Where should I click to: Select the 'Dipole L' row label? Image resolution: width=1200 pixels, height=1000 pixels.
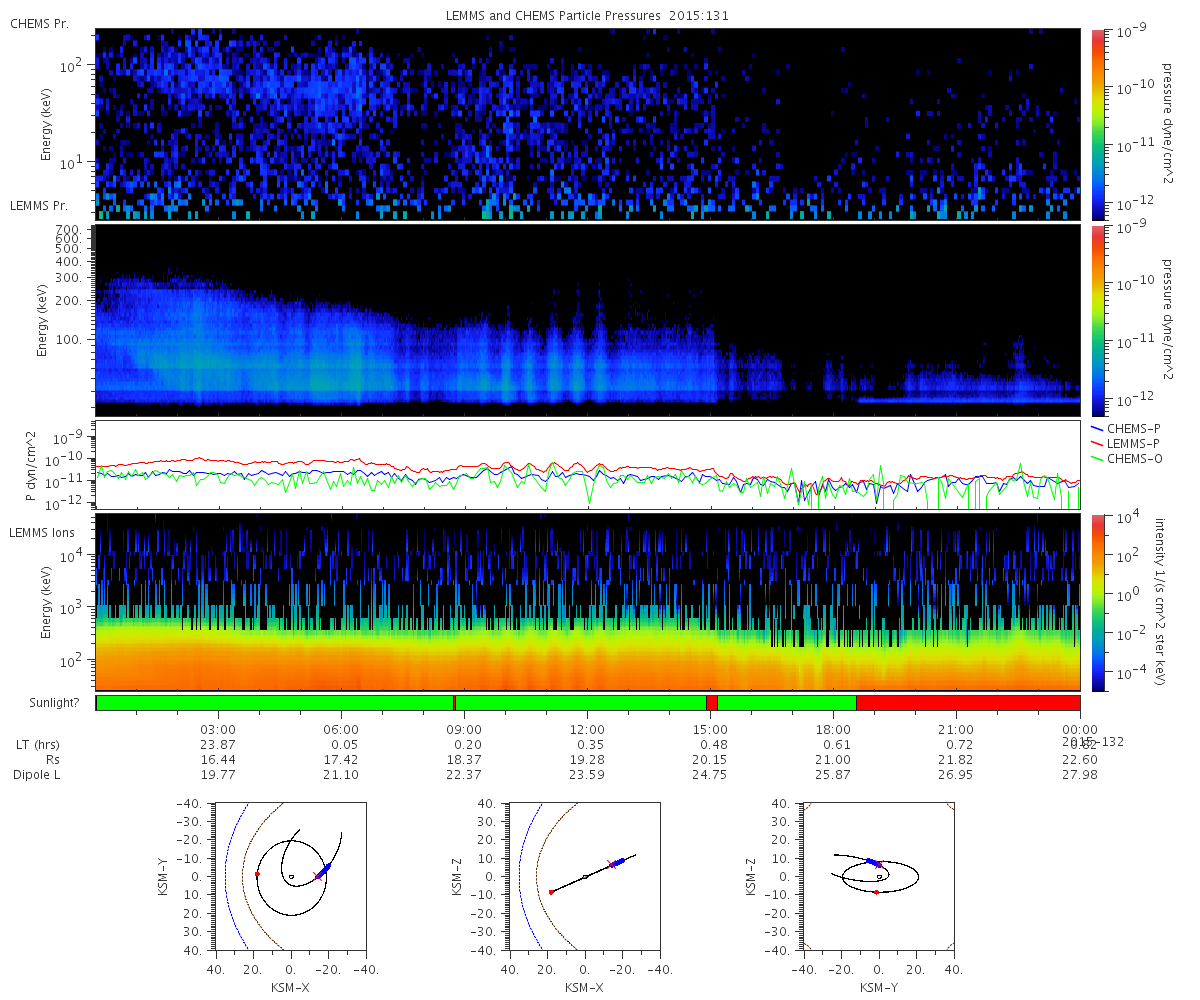37,775
